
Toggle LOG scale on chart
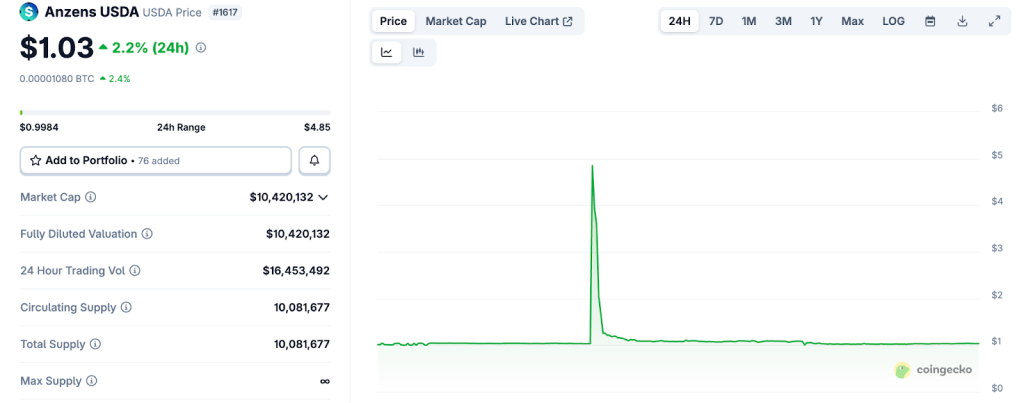[893, 21]
